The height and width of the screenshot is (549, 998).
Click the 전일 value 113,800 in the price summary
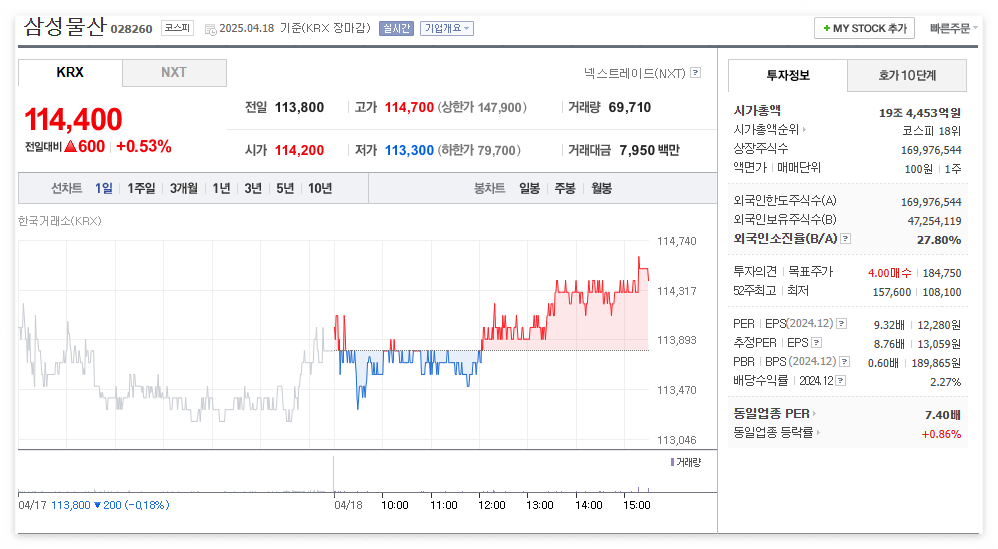[299, 108]
